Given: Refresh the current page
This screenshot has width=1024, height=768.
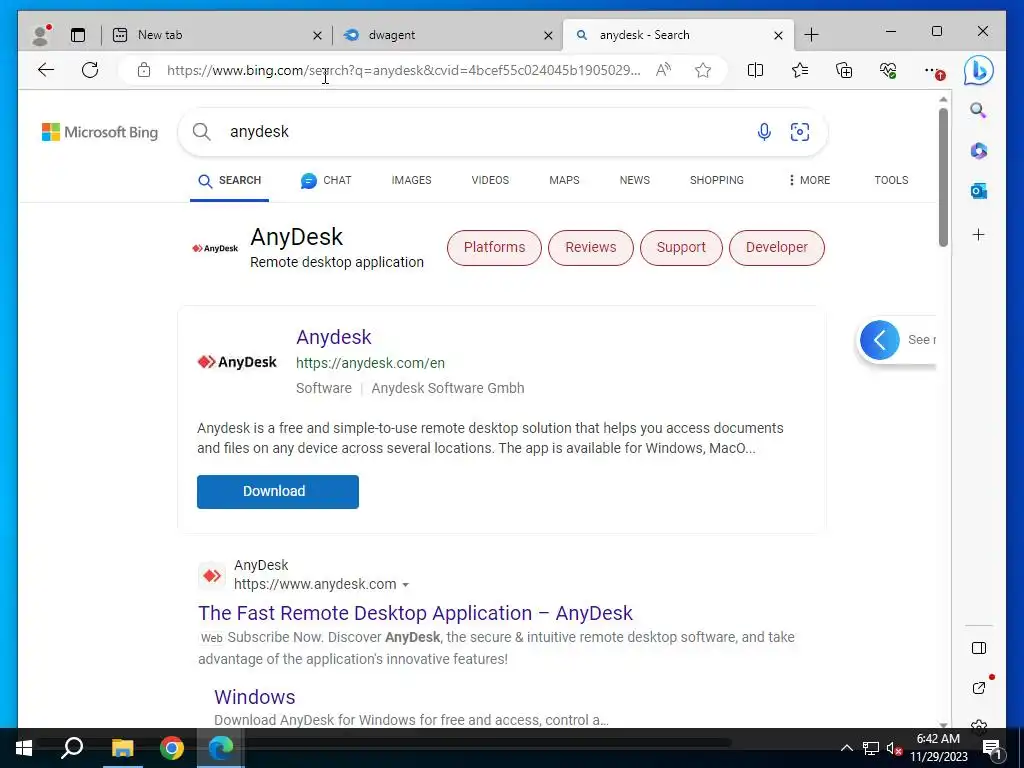Looking at the screenshot, I should pos(90,70).
